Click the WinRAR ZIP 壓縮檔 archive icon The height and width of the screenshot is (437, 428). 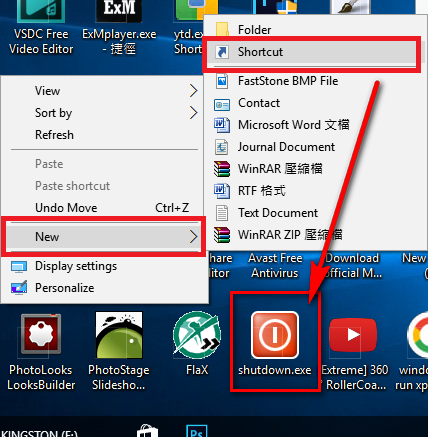222,235
